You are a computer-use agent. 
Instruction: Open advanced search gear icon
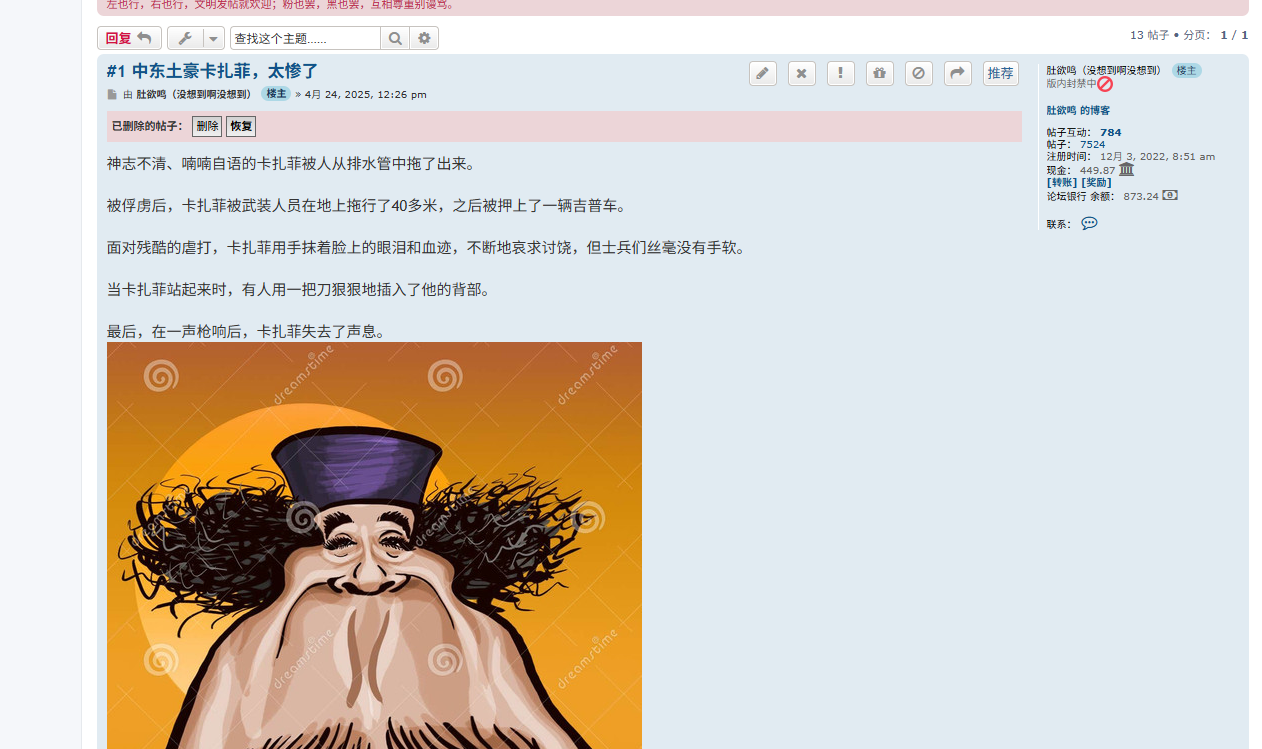(x=424, y=38)
